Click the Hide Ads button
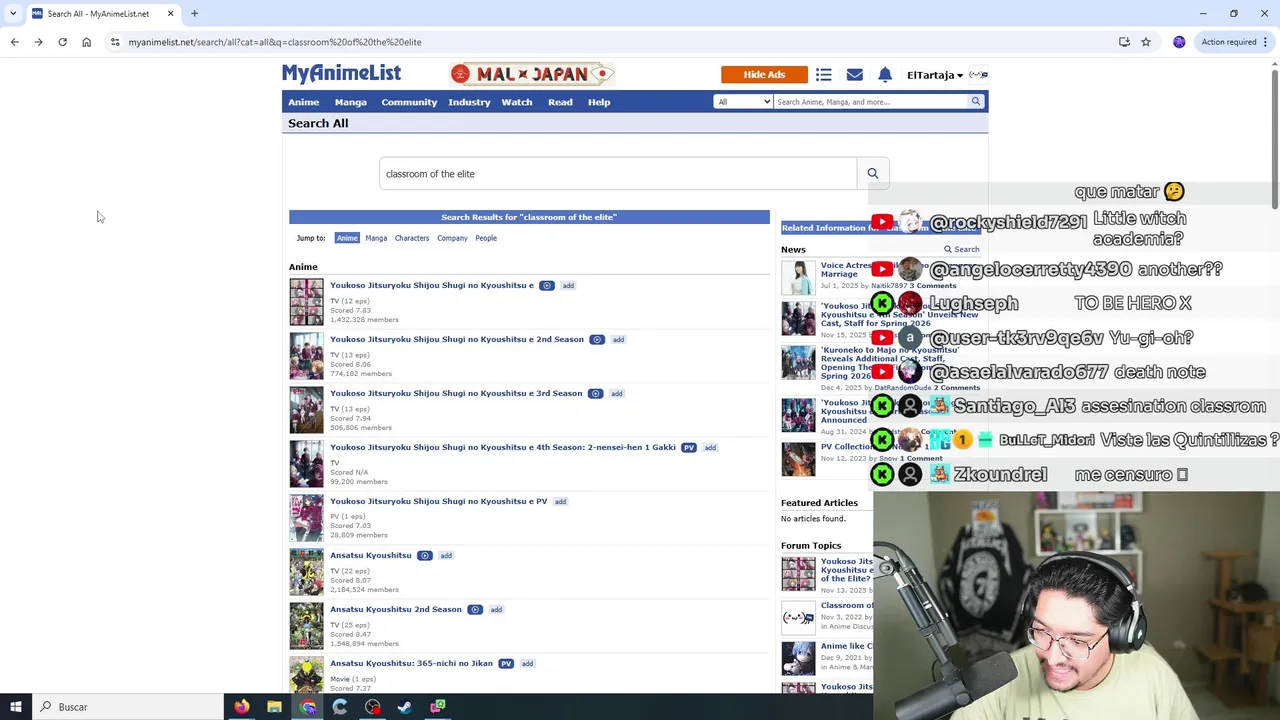Image resolution: width=1280 pixels, height=720 pixels. click(764, 75)
